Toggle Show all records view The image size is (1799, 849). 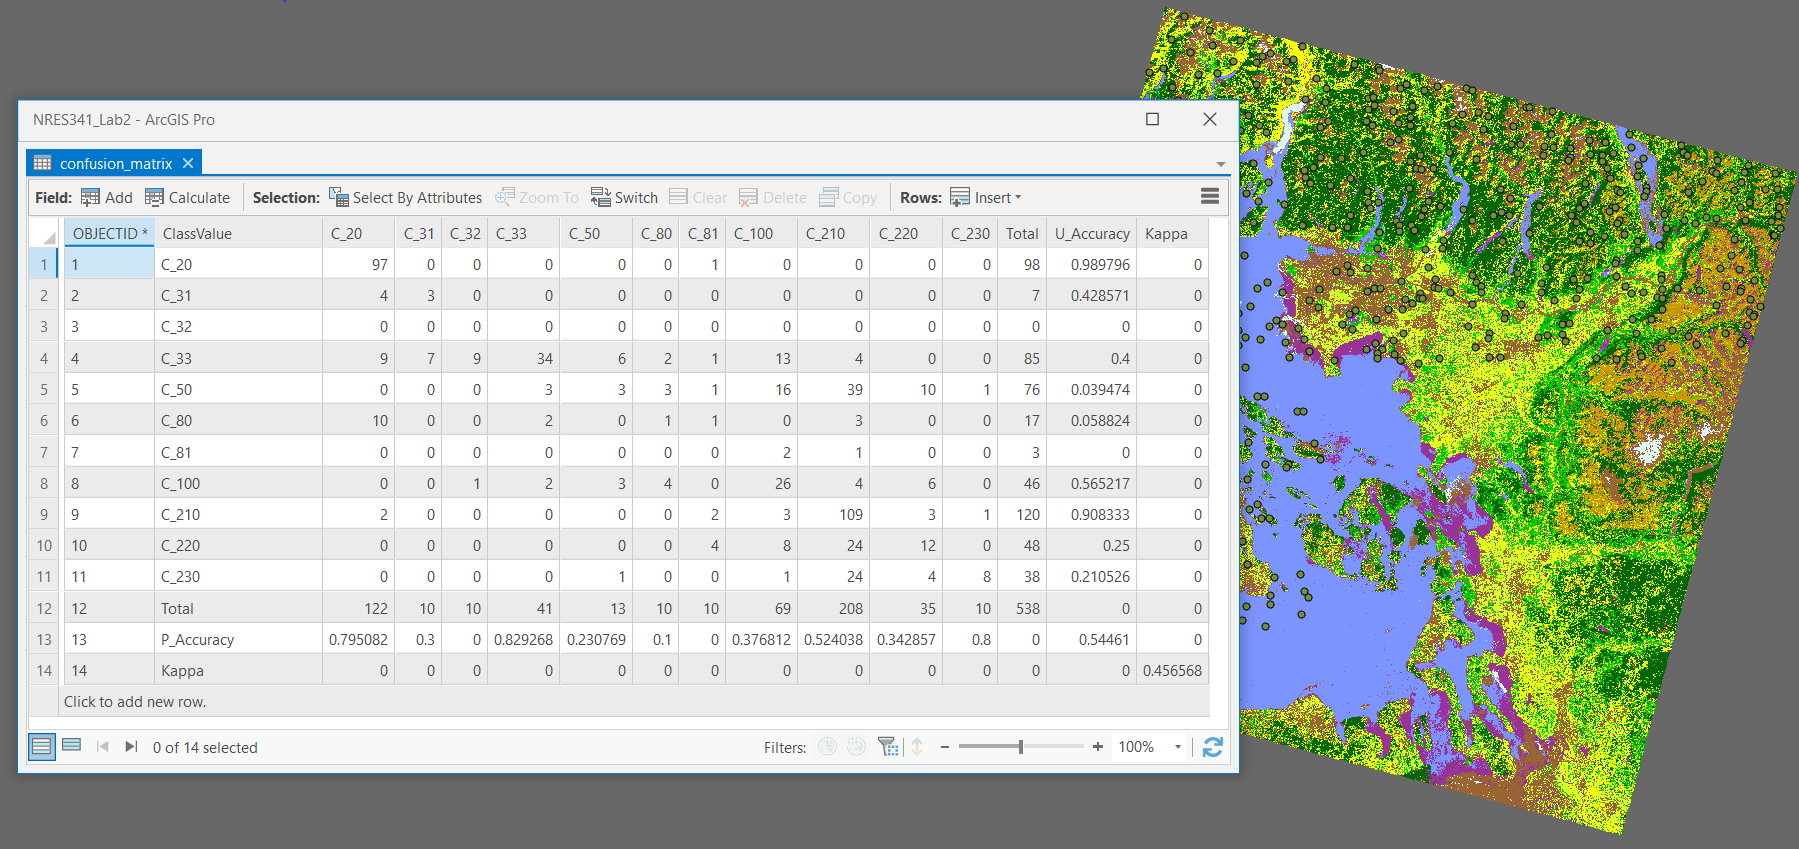(x=42, y=746)
